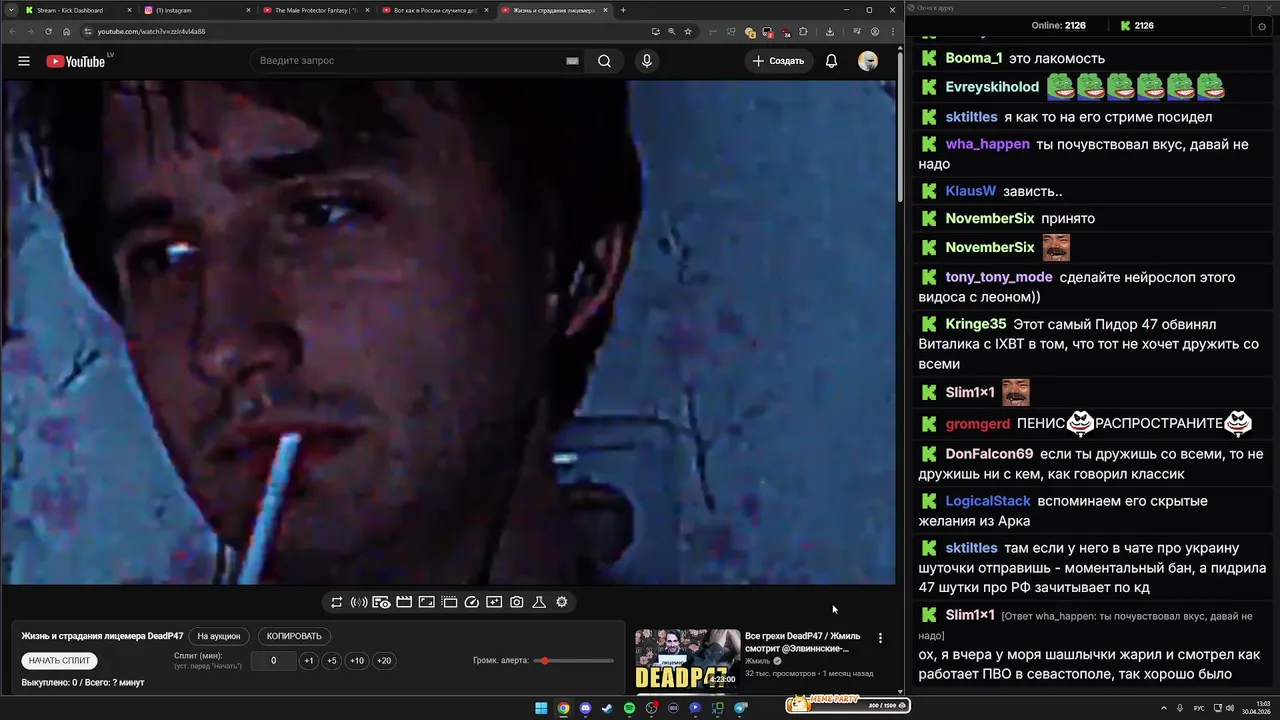Click username NovemberSix with принято message
The width and height of the screenshot is (1280, 720).
point(990,218)
